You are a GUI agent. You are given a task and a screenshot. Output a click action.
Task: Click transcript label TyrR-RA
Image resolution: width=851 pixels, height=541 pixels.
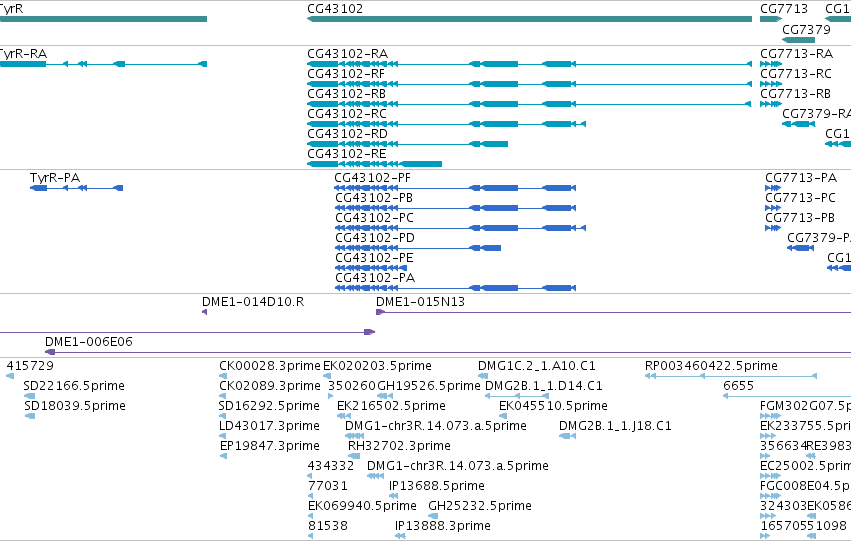coord(23,54)
